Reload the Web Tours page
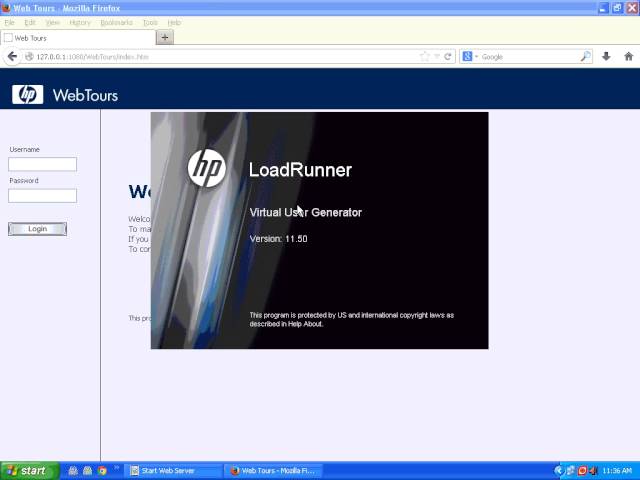This screenshot has height=480, width=640. tap(448, 56)
